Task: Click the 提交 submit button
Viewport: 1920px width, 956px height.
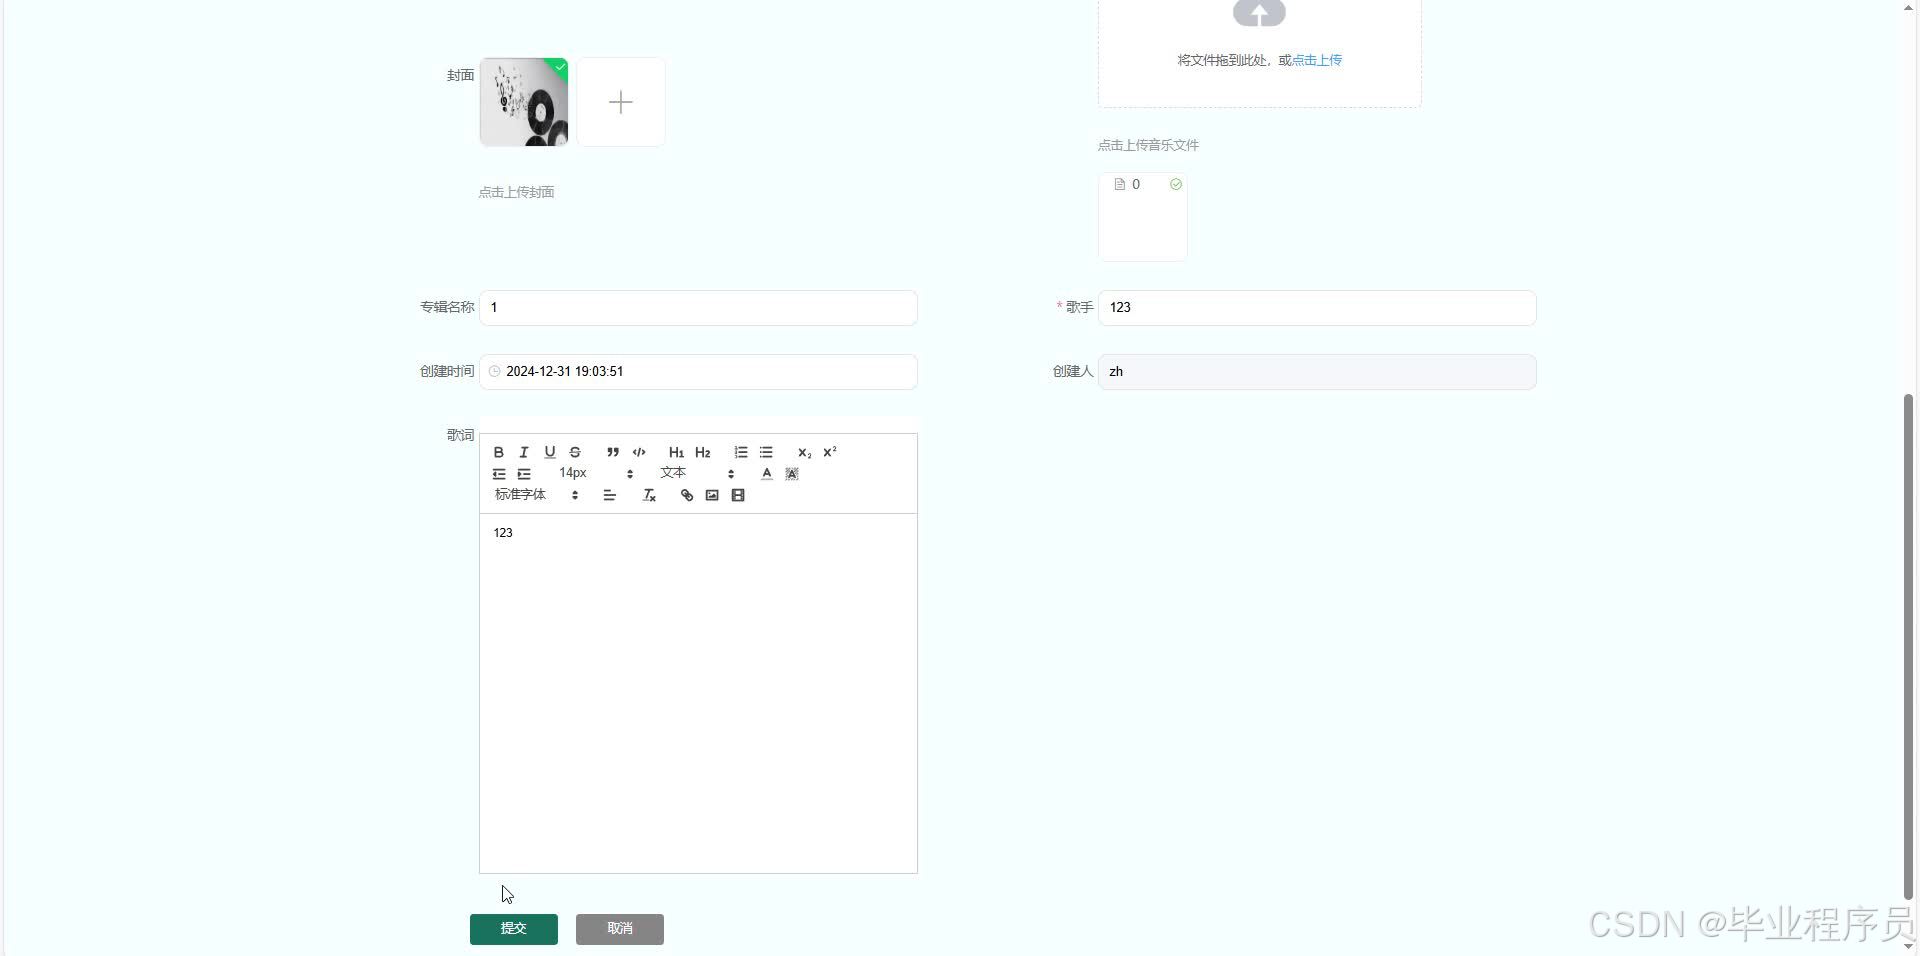Action: 514,929
